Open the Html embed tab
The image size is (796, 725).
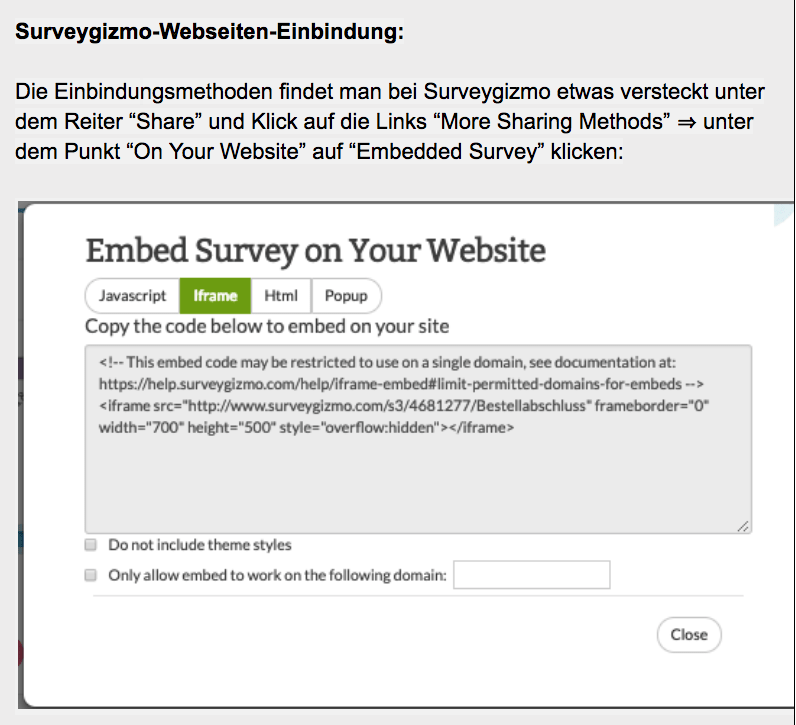point(281,296)
